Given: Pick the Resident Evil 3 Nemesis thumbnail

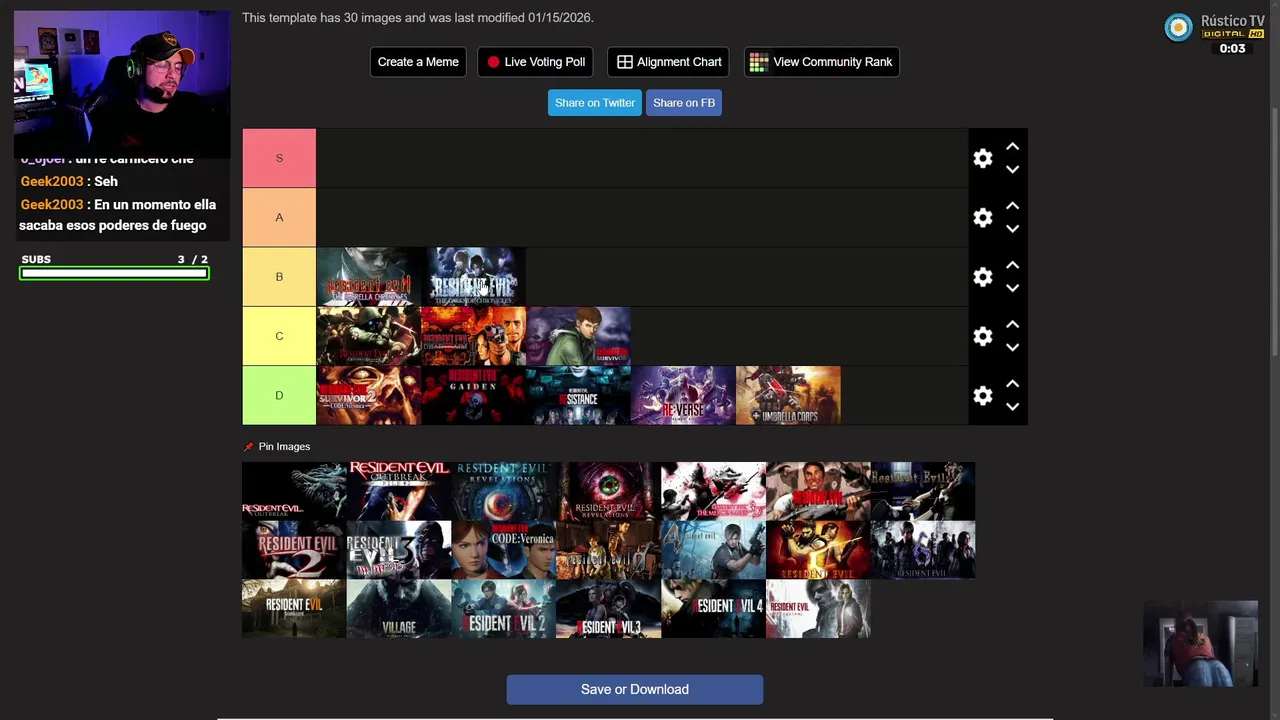Looking at the screenshot, I should [399, 550].
